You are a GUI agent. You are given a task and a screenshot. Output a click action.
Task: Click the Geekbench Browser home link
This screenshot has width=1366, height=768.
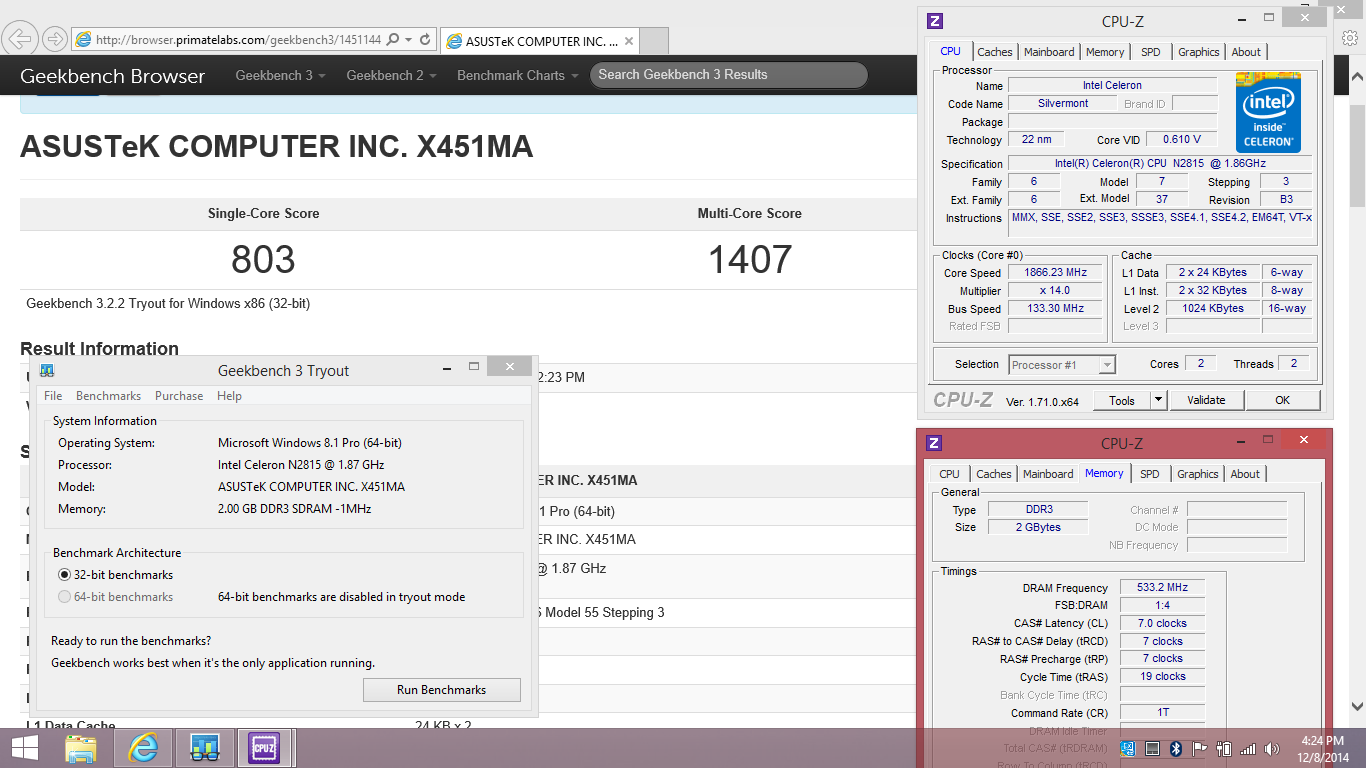[112, 76]
